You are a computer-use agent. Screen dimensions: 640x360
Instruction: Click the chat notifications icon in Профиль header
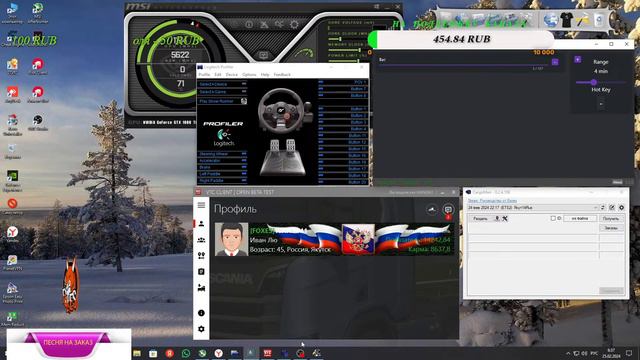pos(448,210)
